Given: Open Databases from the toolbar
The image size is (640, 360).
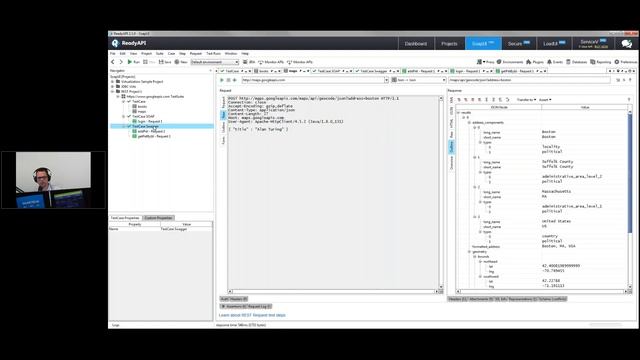Looking at the screenshot, I should (x=576, y=62).
